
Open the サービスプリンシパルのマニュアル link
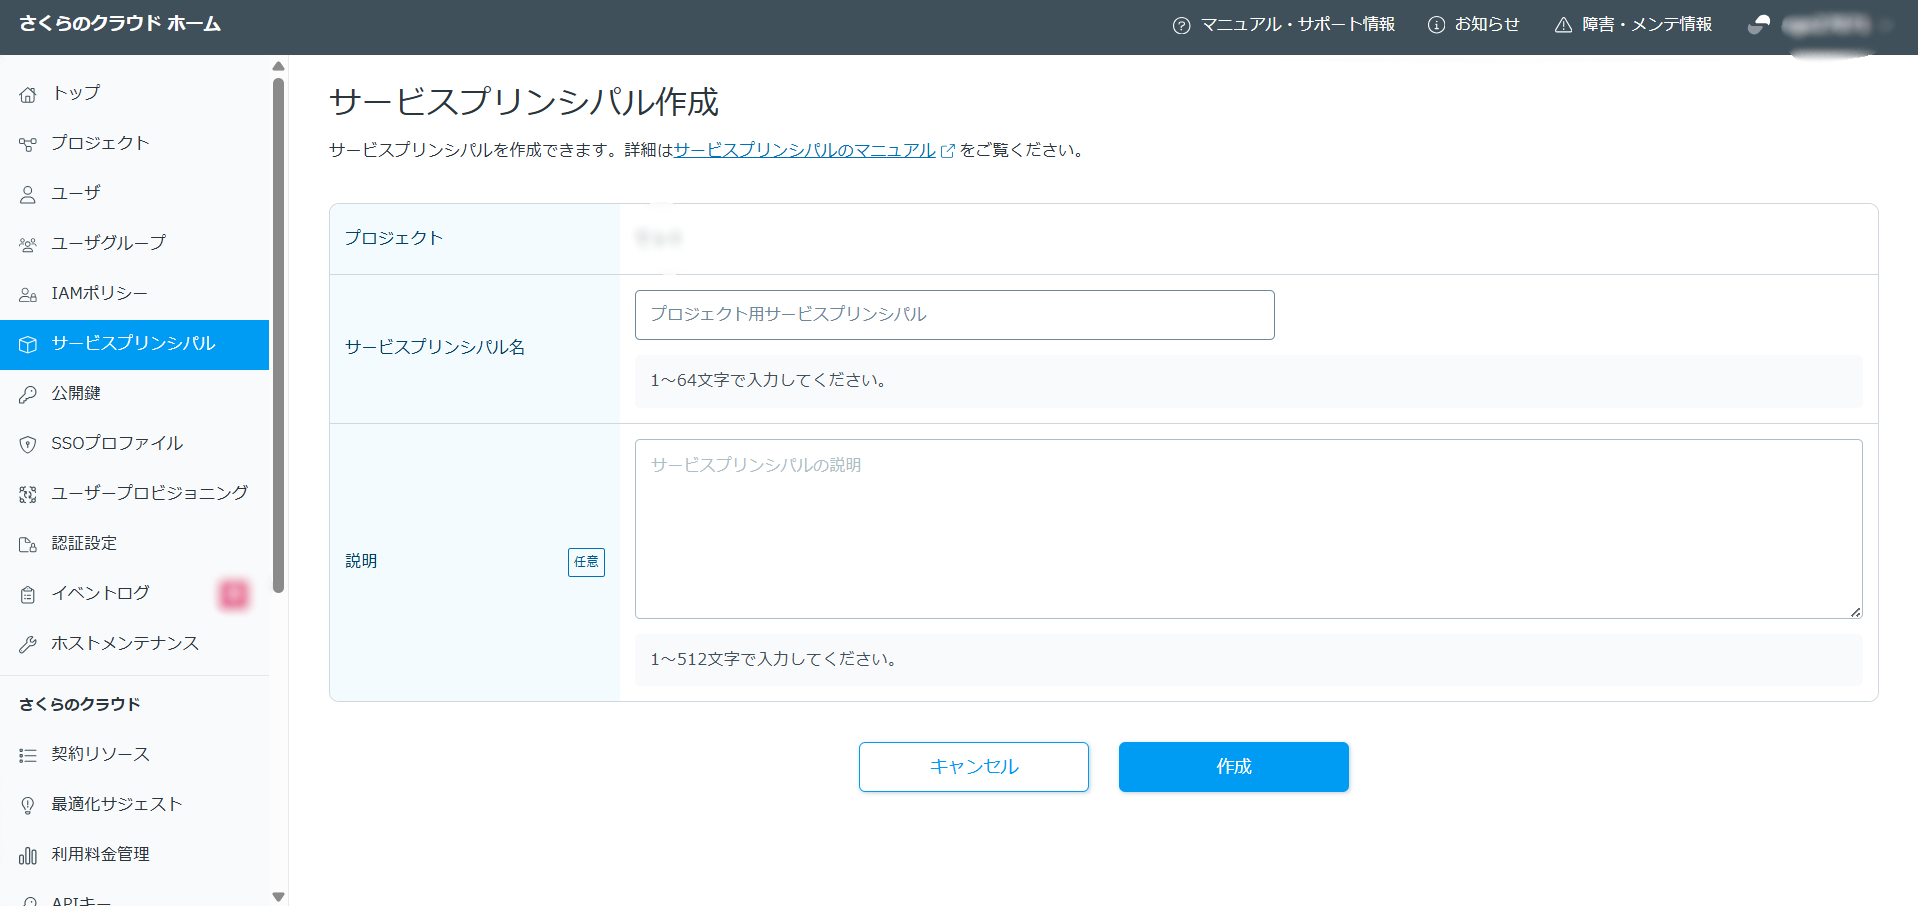point(804,150)
